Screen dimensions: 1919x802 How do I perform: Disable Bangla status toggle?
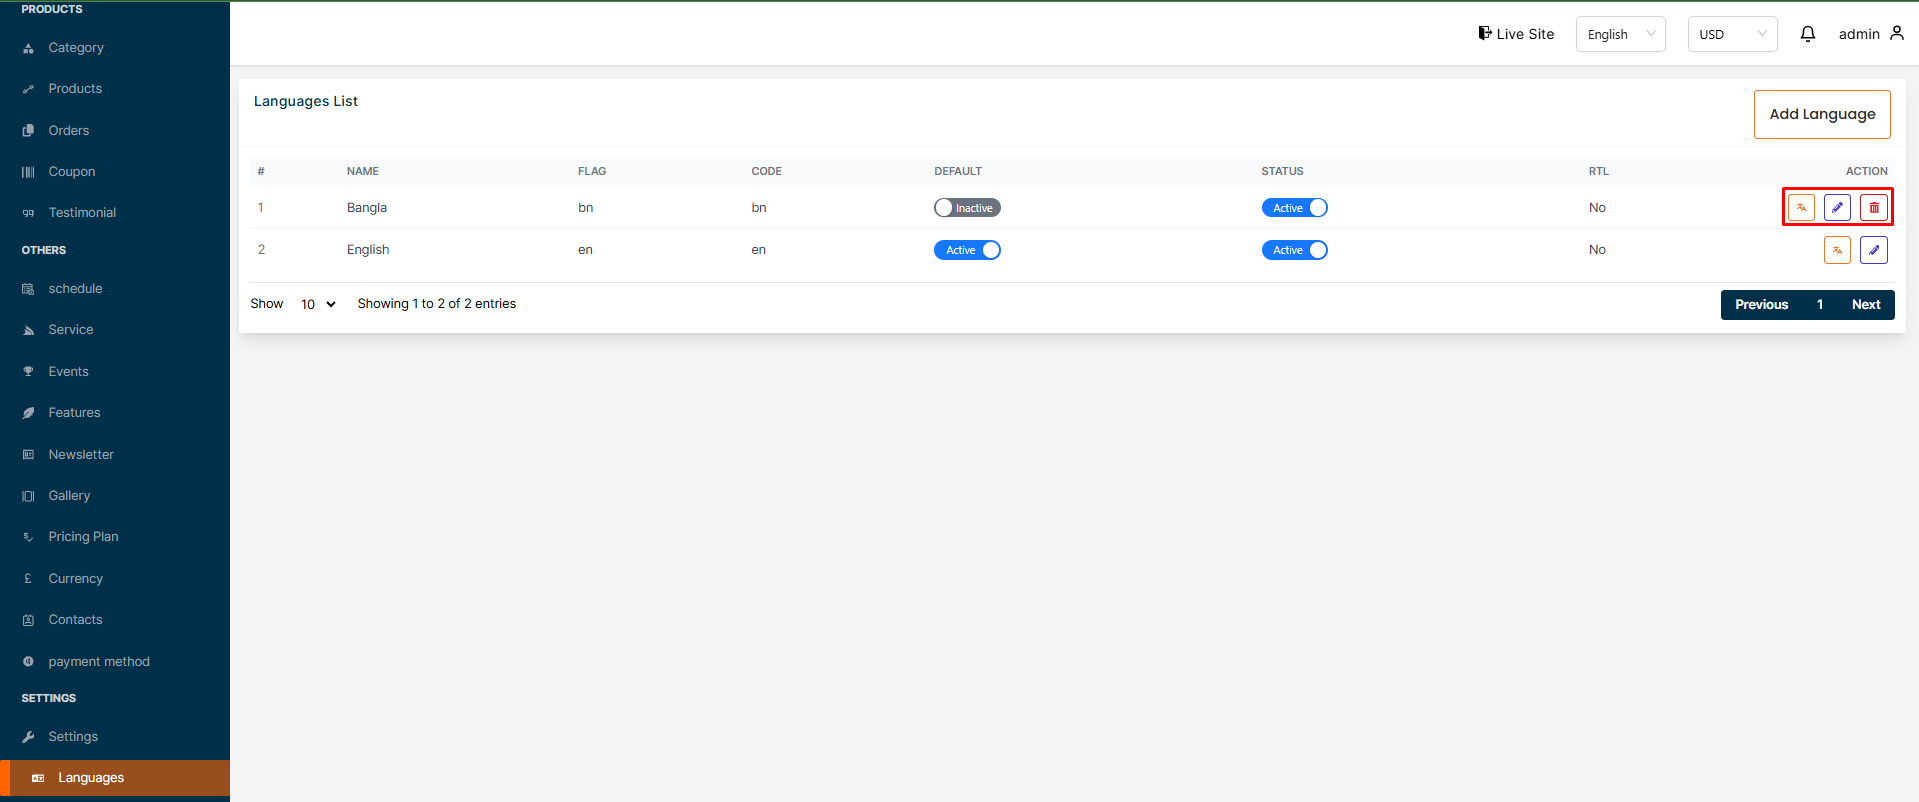1294,208
